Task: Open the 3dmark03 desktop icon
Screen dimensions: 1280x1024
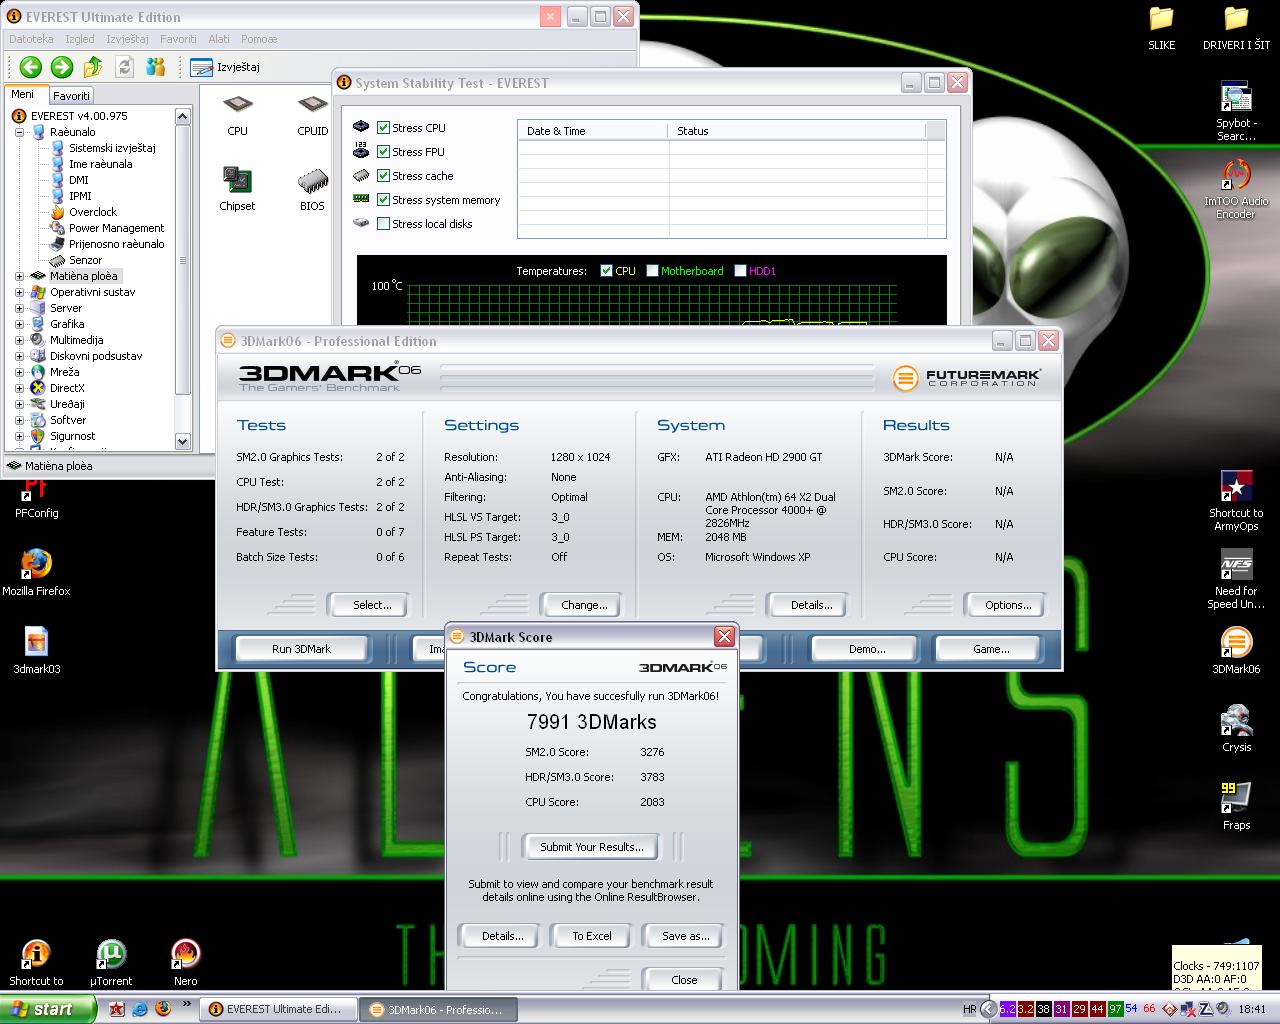Action: pos(36,651)
